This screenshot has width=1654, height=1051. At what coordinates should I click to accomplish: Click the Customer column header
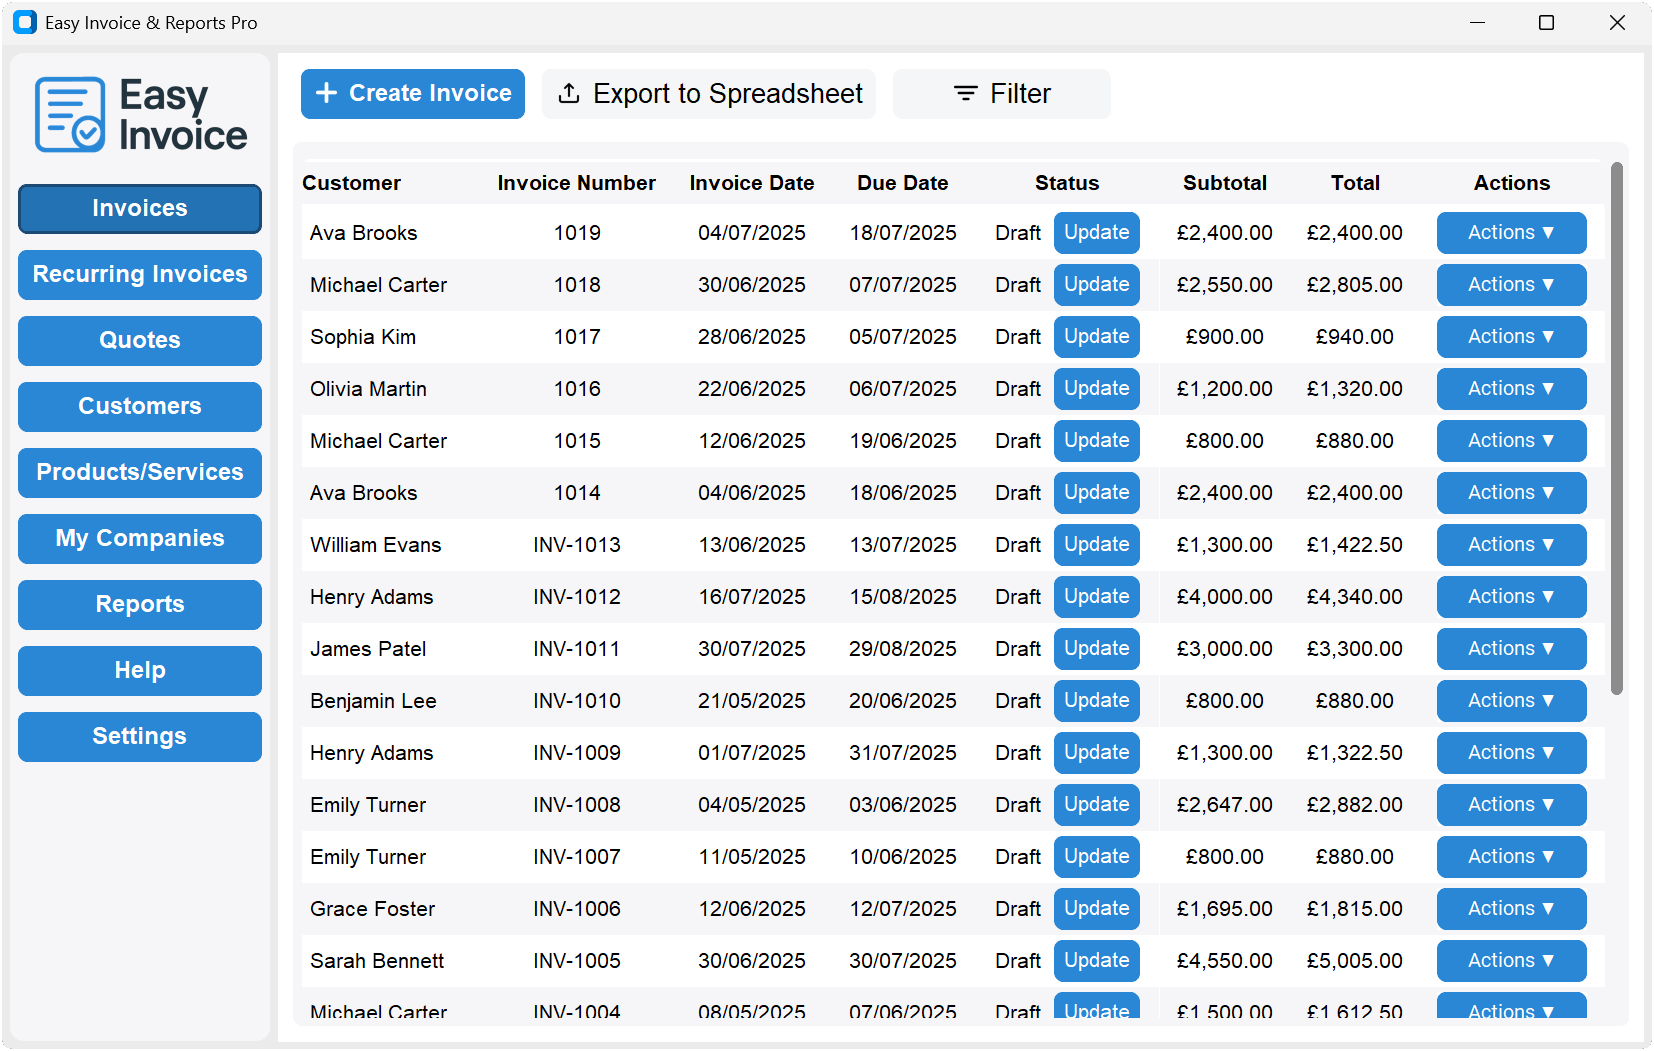point(351,183)
